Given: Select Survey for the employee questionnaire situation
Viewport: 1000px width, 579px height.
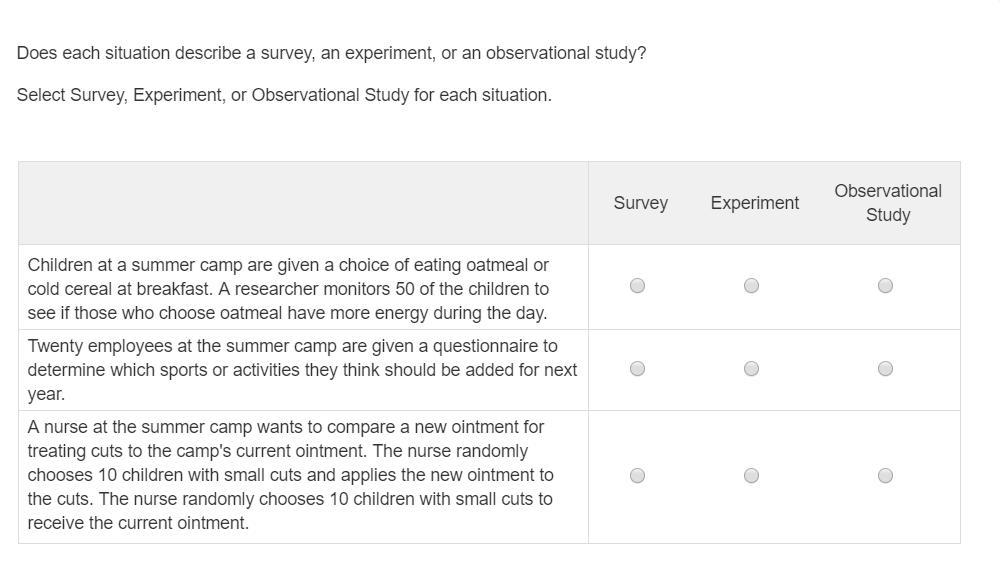Looking at the screenshot, I should tap(638, 369).
